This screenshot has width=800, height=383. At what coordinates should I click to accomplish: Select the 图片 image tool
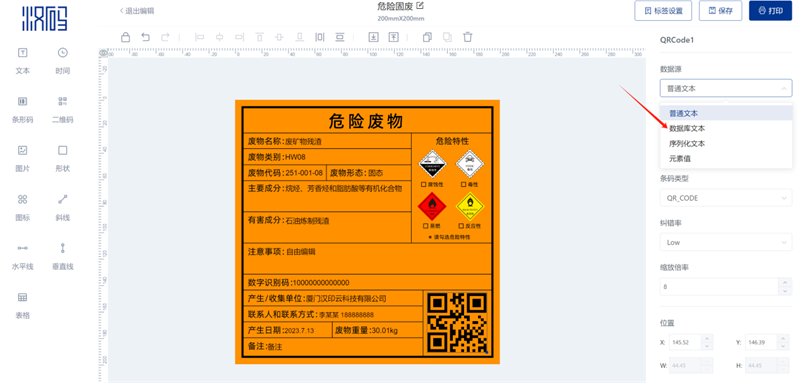click(x=22, y=158)
